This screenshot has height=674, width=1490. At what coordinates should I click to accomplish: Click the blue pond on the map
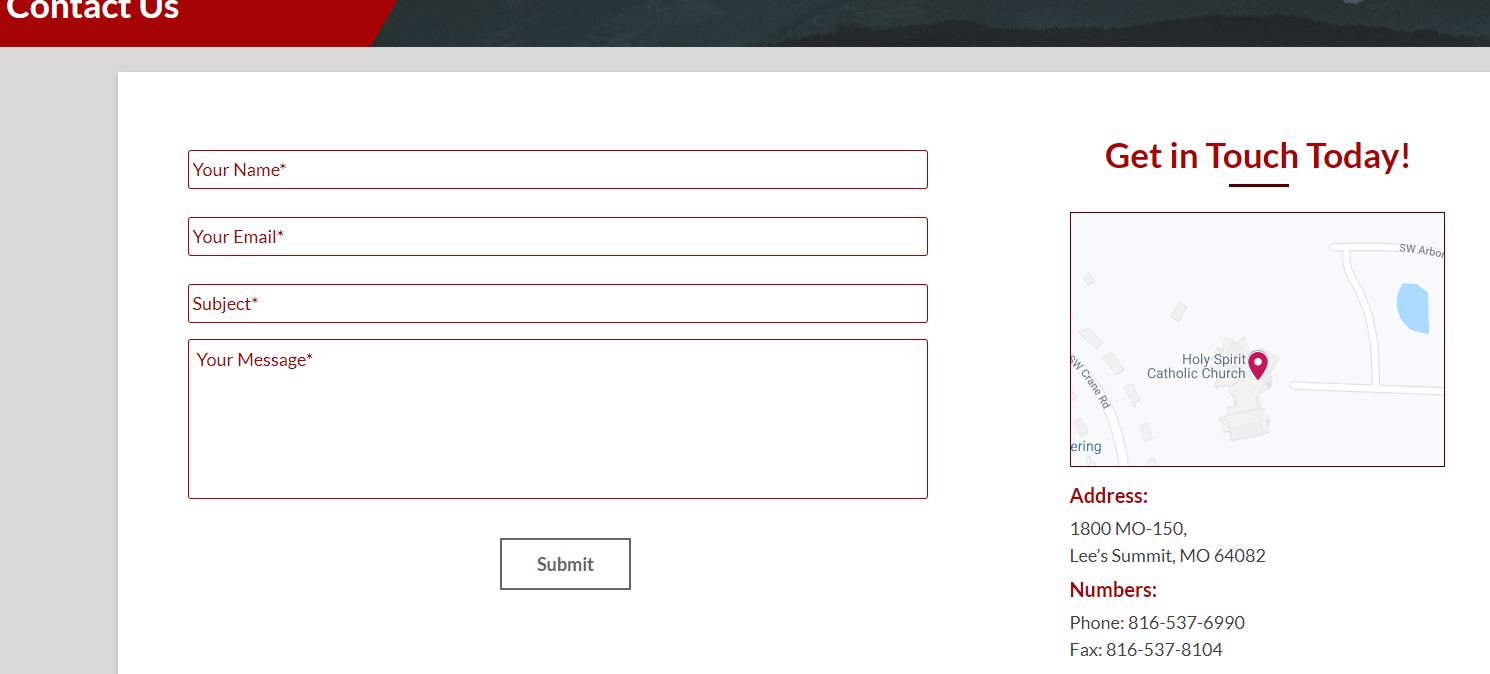tap(1412, 308)
